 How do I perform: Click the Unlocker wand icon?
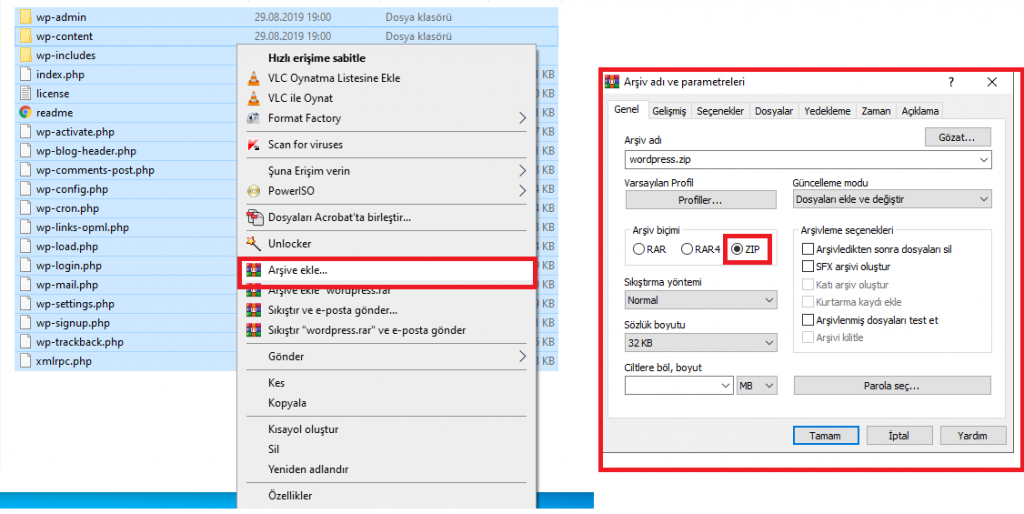[x=254, y=243]
